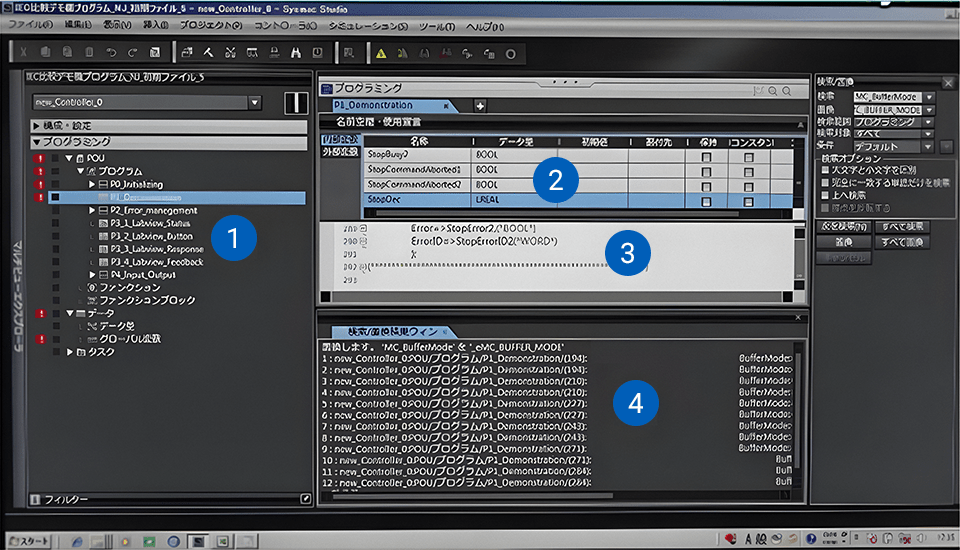The image size is (960, 550).
Task: Enable the 大文字と小文字を区別 search option
Action: (x=825, y=170)
